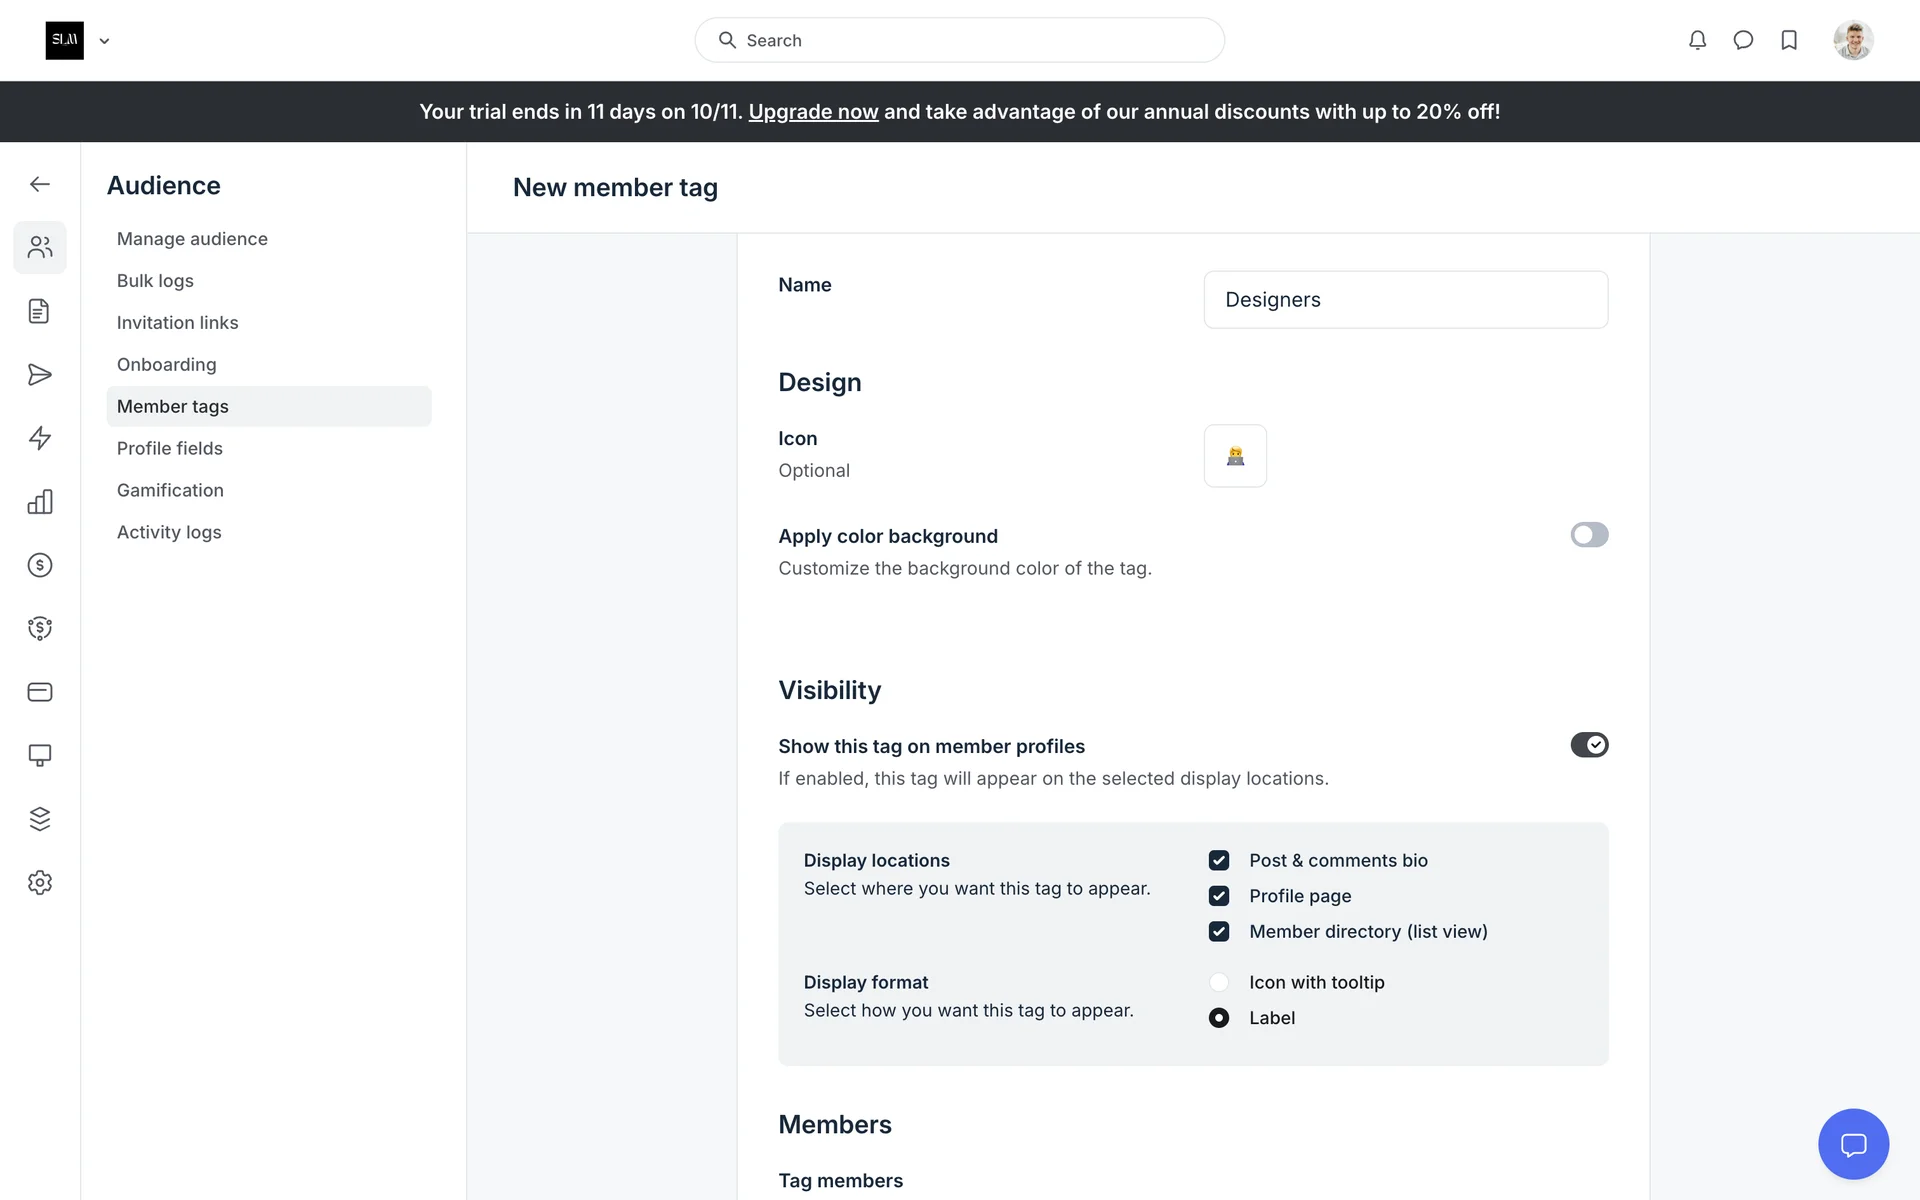1920x1200 pixels.
Task: Open the settings gear sidebar icon
Action: [40, 882]
